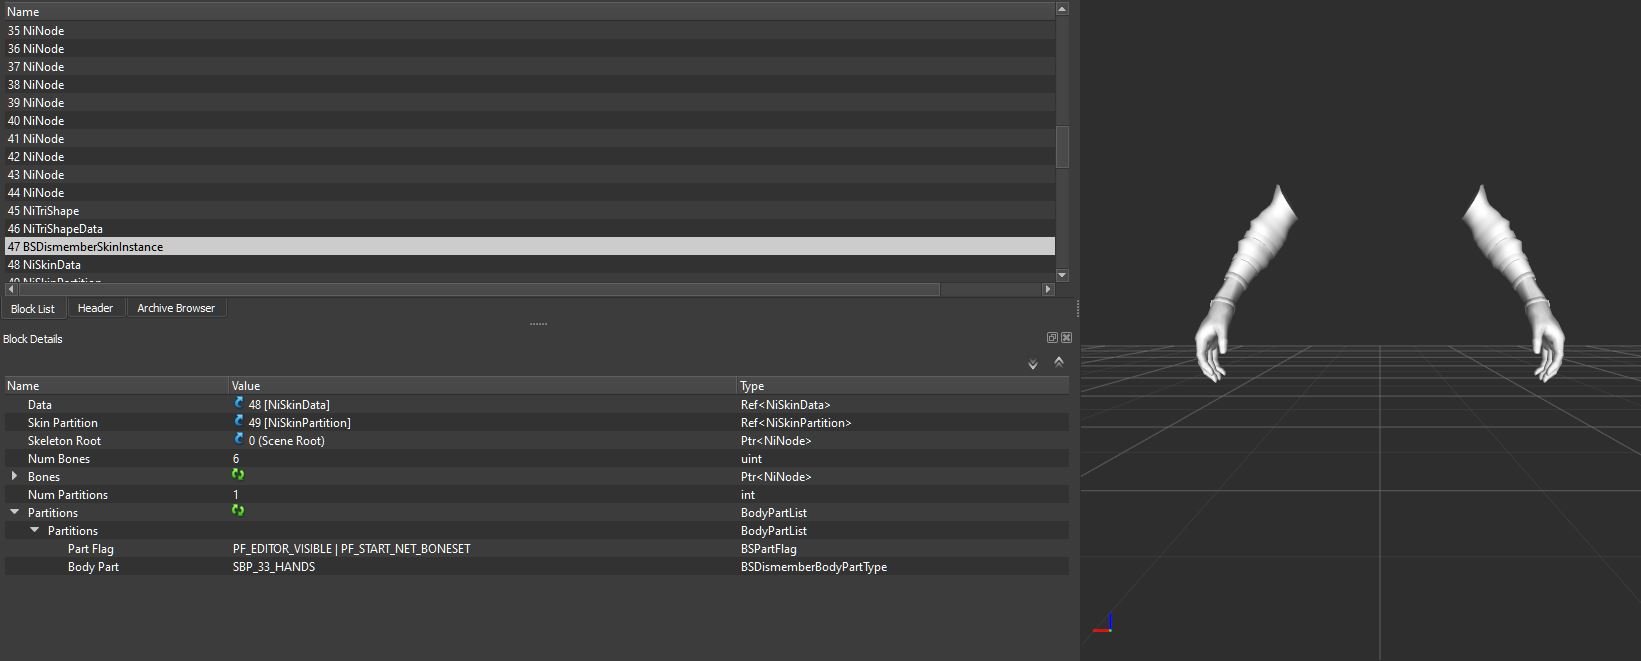Click the Type column header in Block Details

coord(902,385)
